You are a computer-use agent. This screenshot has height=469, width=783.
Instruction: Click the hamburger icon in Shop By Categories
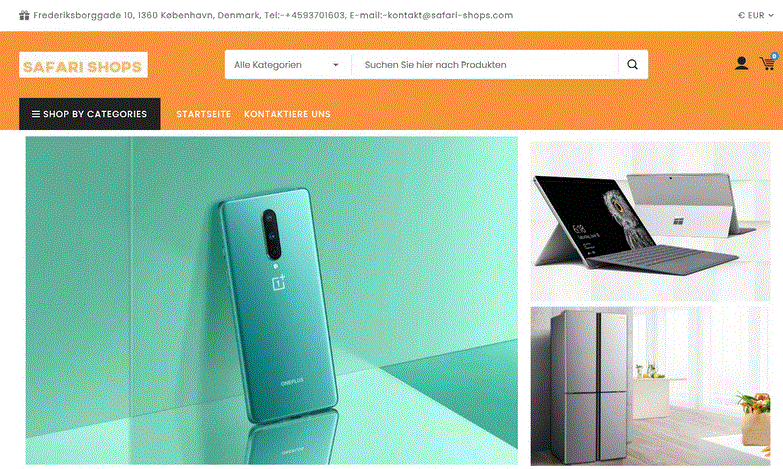(36, 114)
